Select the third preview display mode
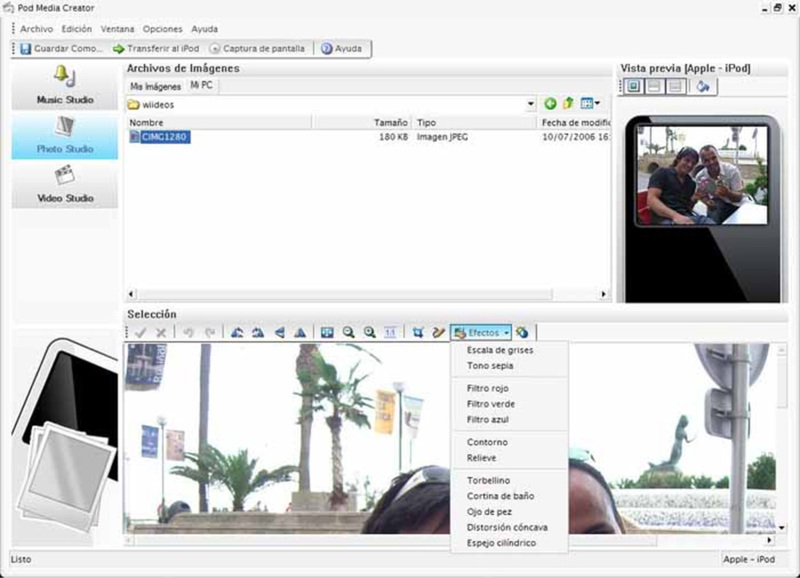 click(x=675, y=86)
